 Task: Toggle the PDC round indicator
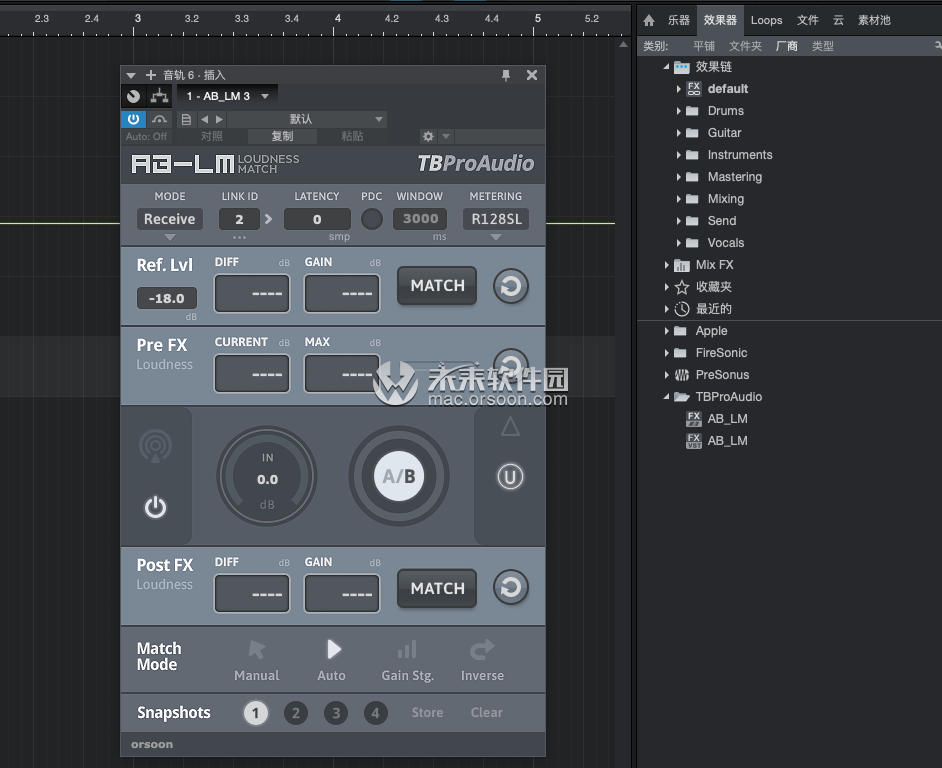pos(372,219)
